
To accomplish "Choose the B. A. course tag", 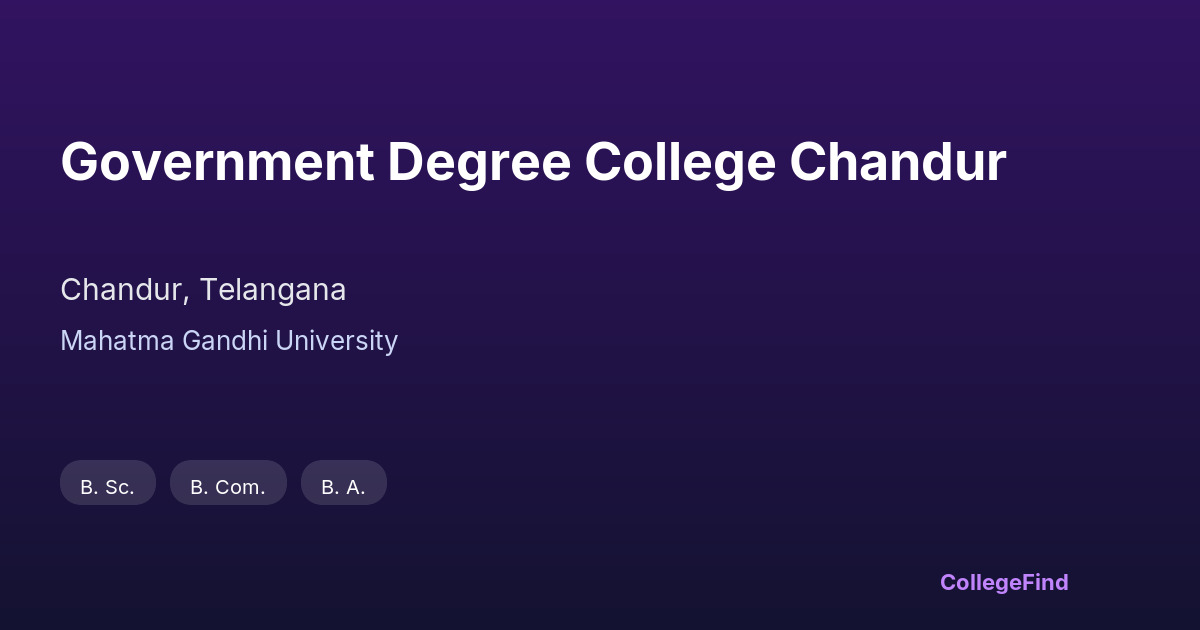I will (343, 483).
